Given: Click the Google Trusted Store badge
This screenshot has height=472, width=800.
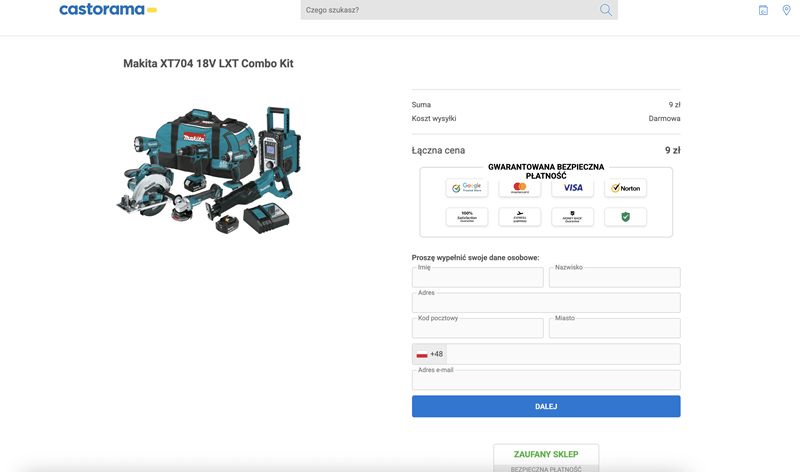Looking at the screenshot, I should pyautogui.click(x=467, y=188).
